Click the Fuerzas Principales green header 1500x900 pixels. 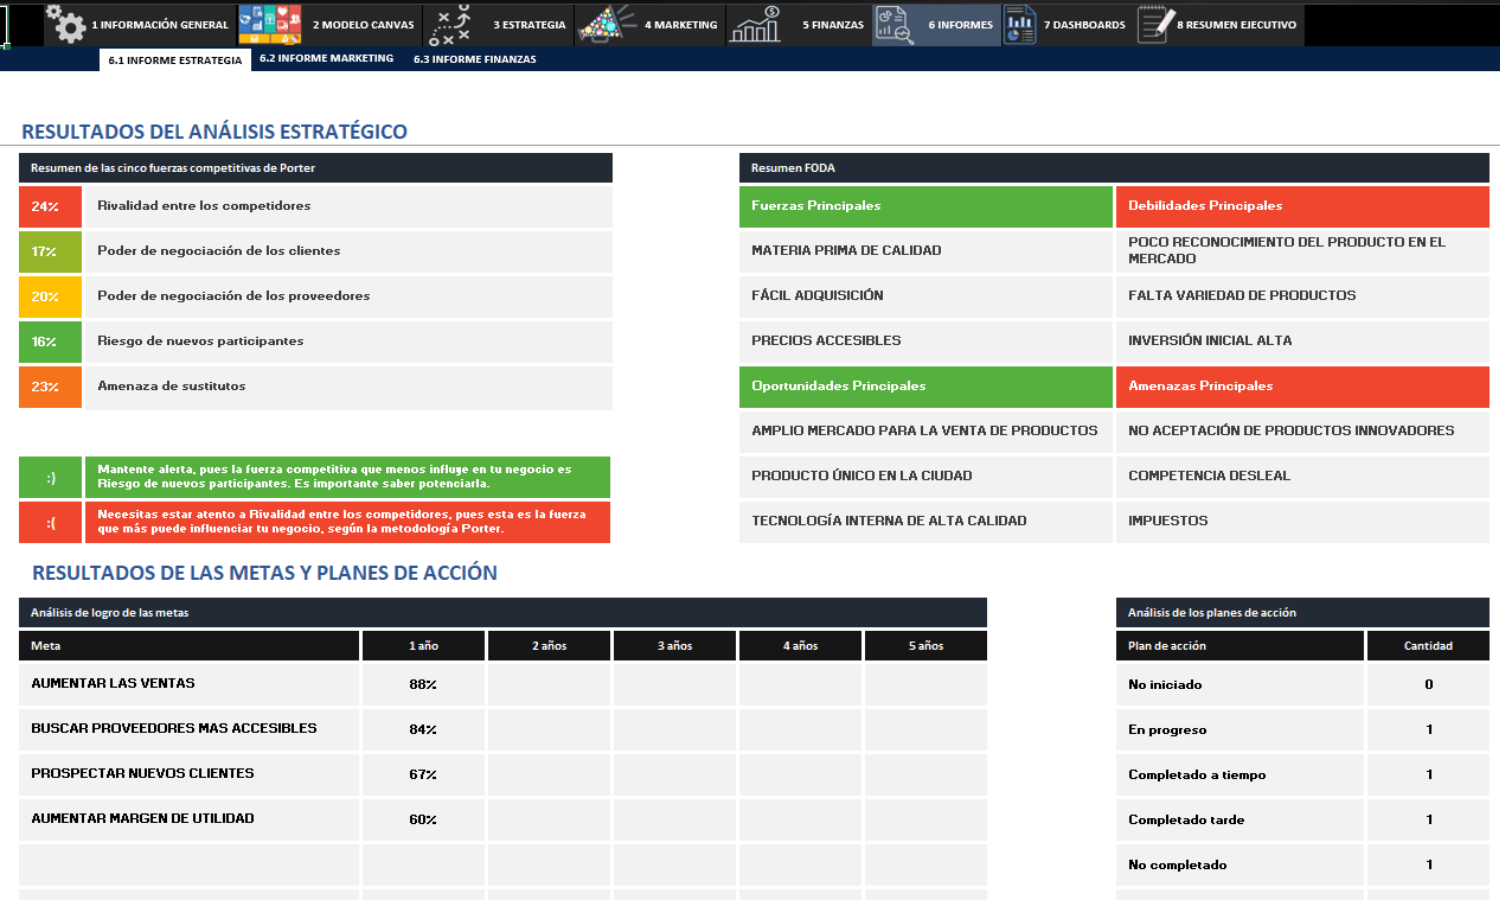coord(926,207)
